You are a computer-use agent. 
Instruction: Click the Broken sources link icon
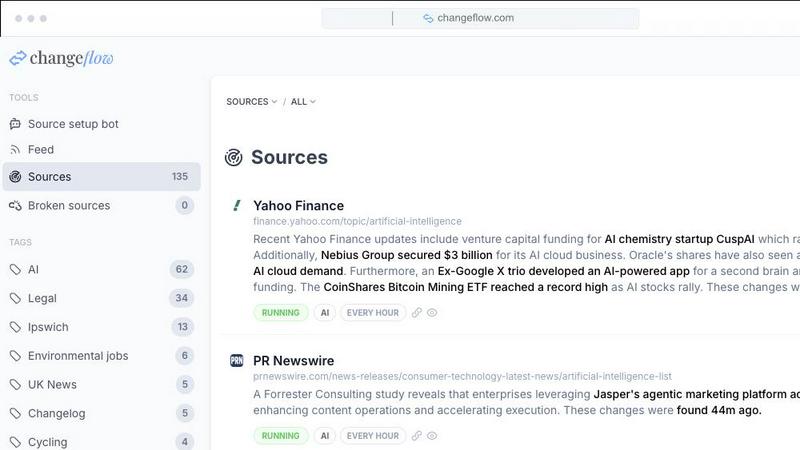coord(15,206)
